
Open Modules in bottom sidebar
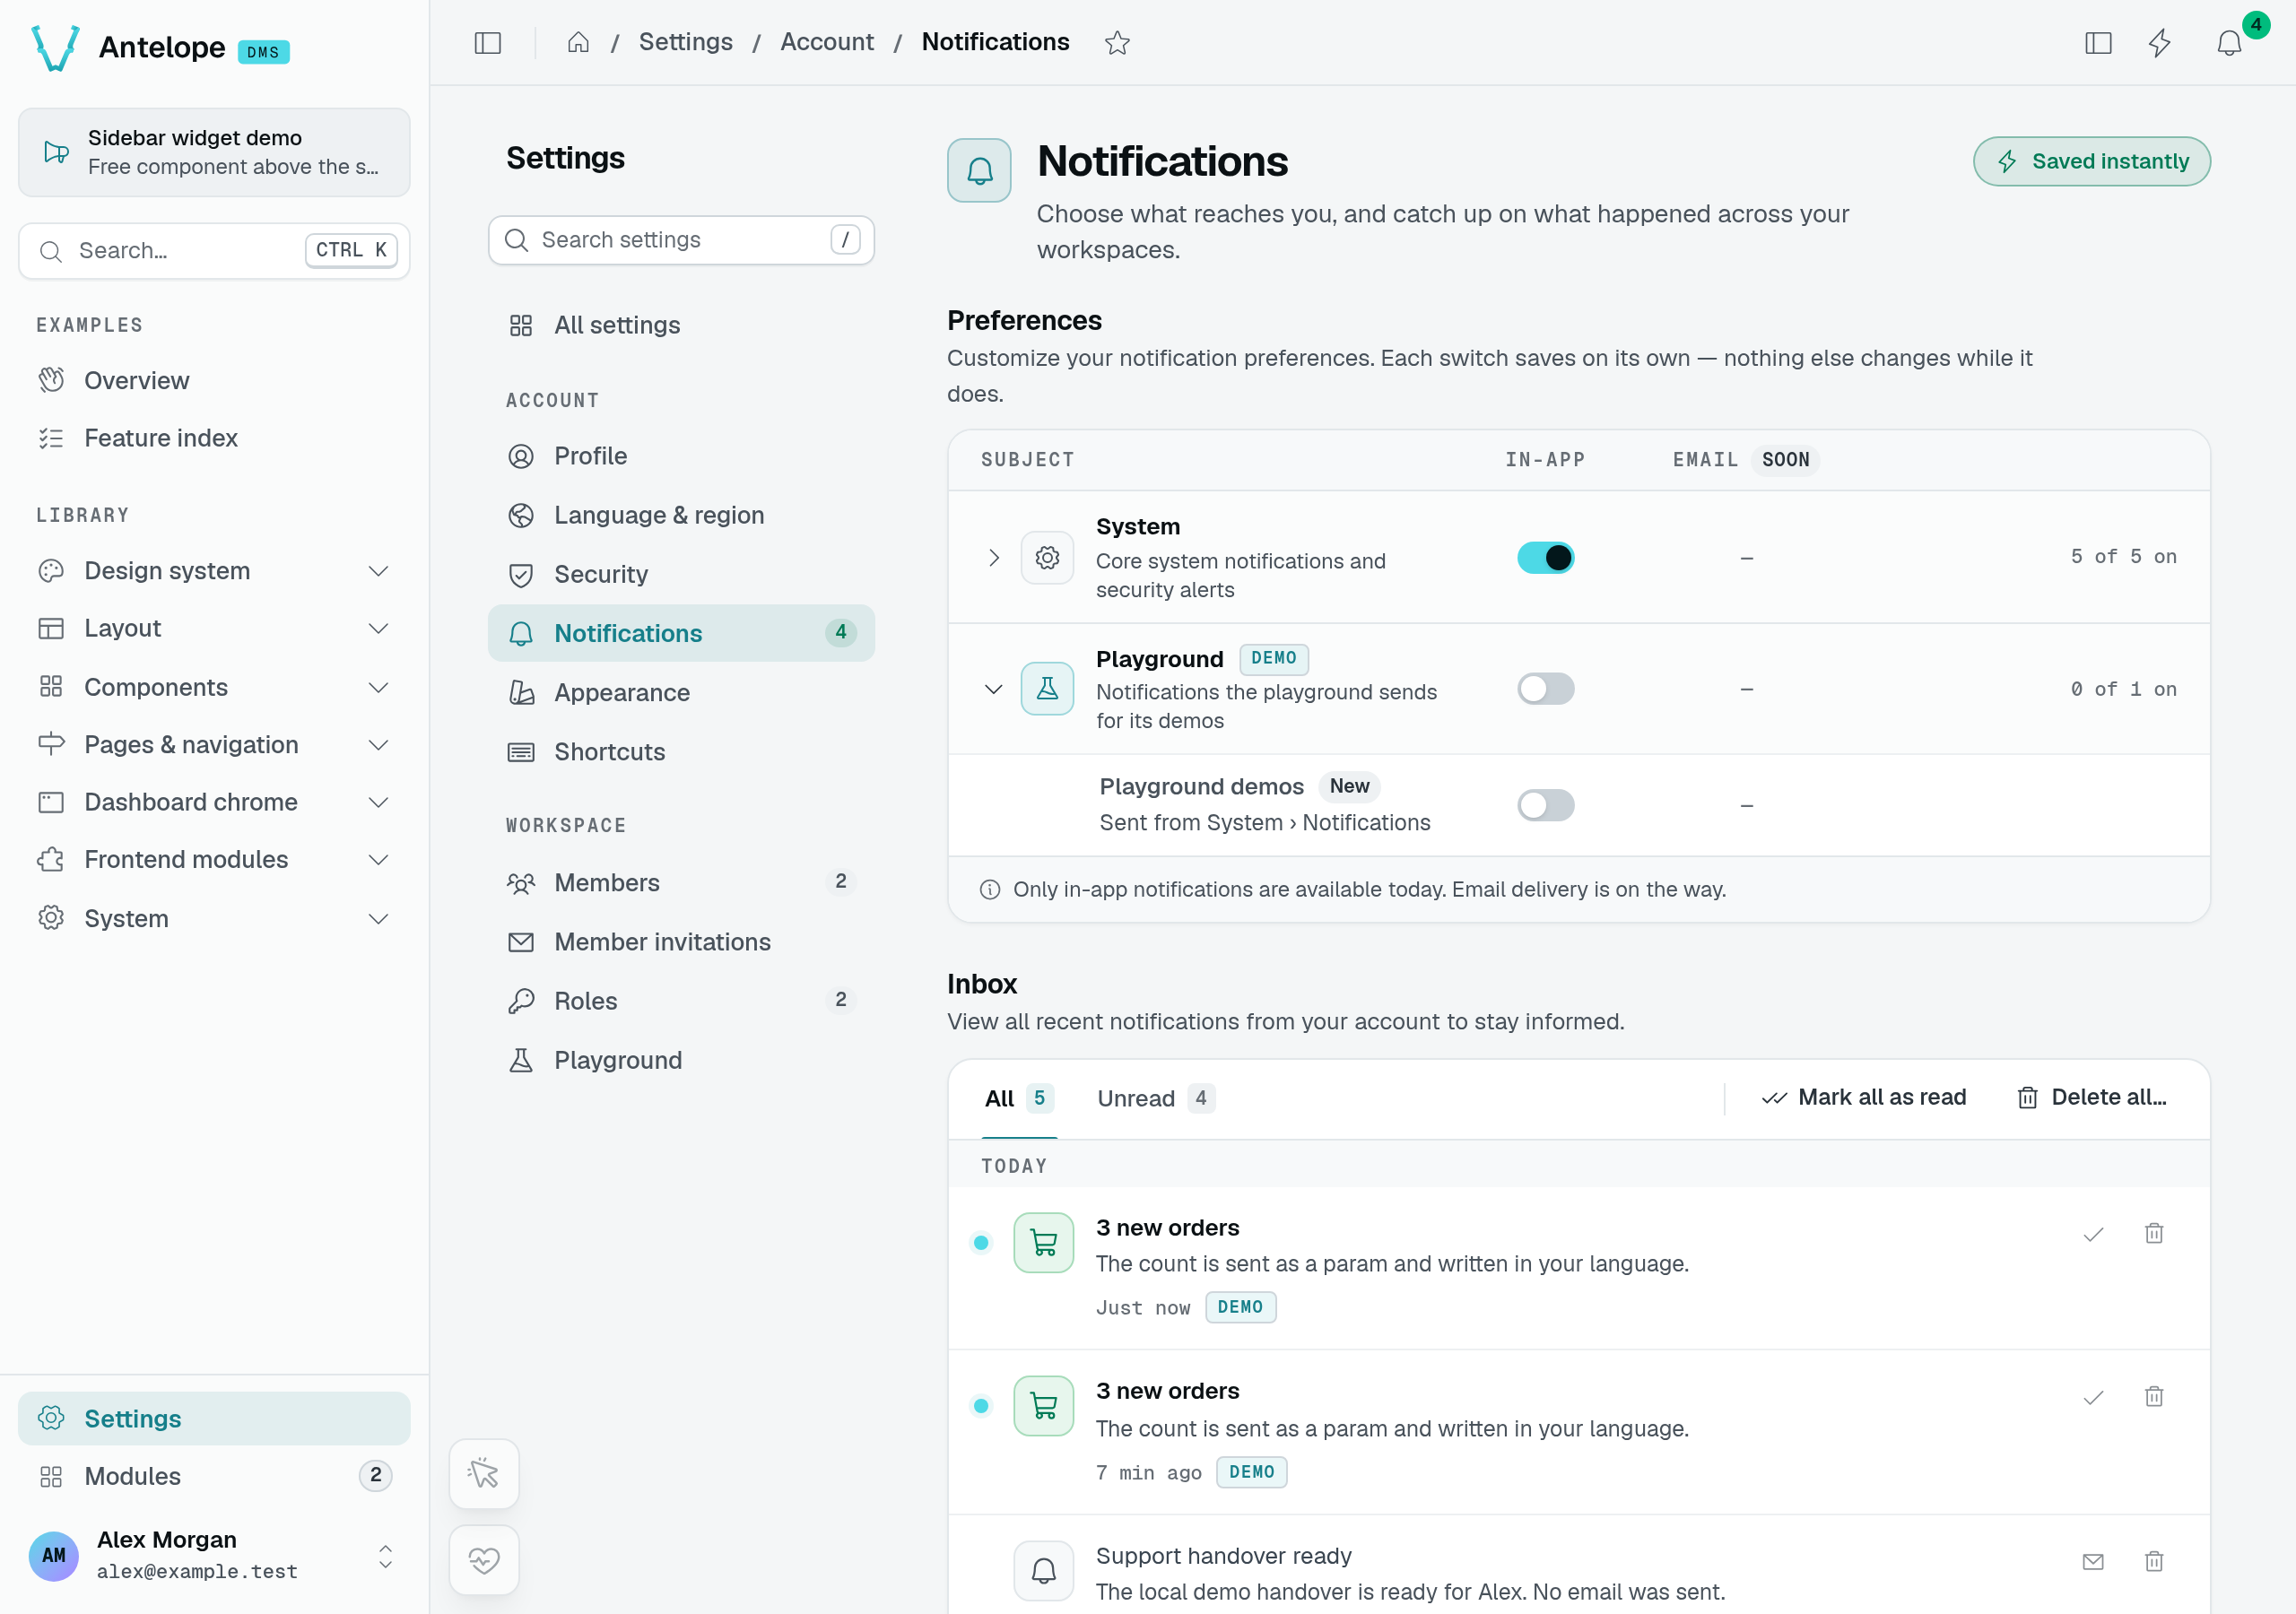pyautogui.click(x=214, y=1476)
